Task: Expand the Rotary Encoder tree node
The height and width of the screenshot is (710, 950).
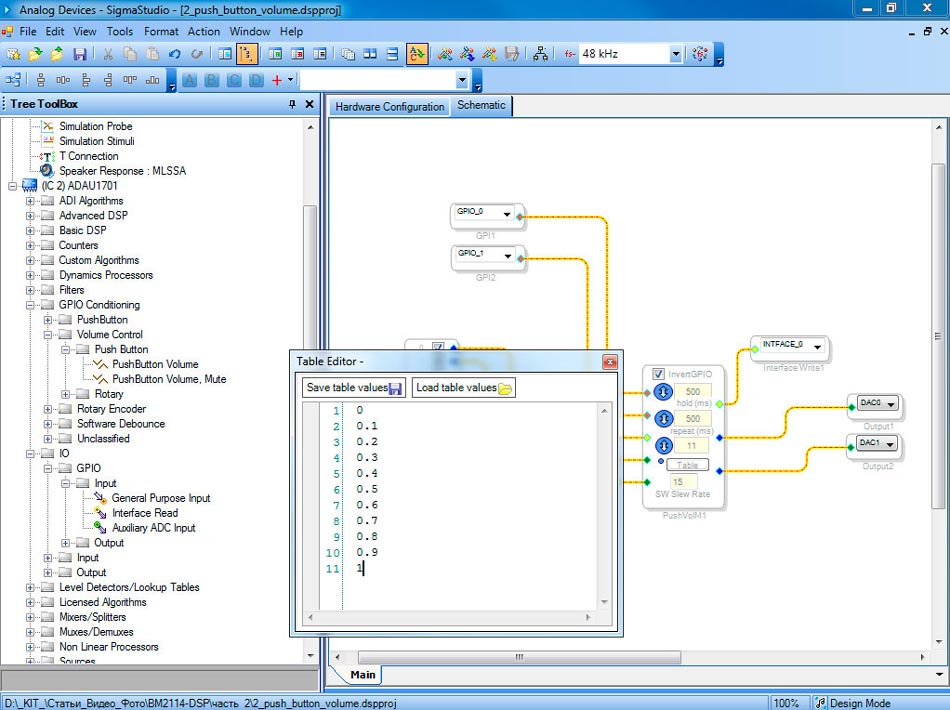Action: point(48,409)
